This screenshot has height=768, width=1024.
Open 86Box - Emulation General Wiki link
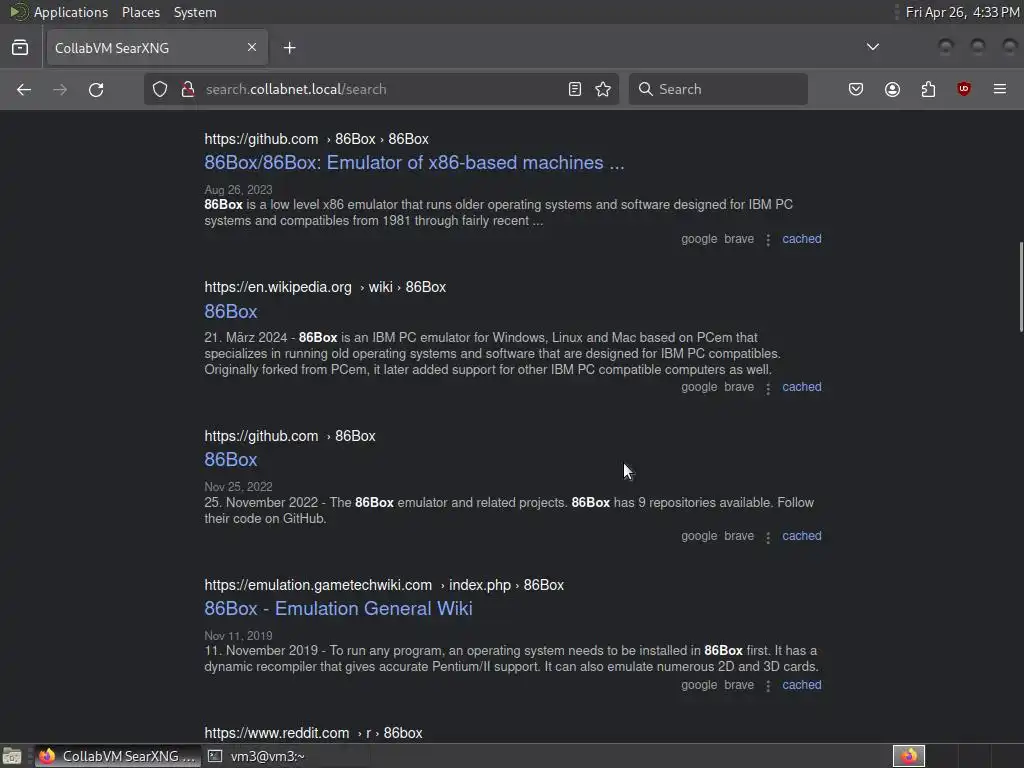(x=338, y=609)
